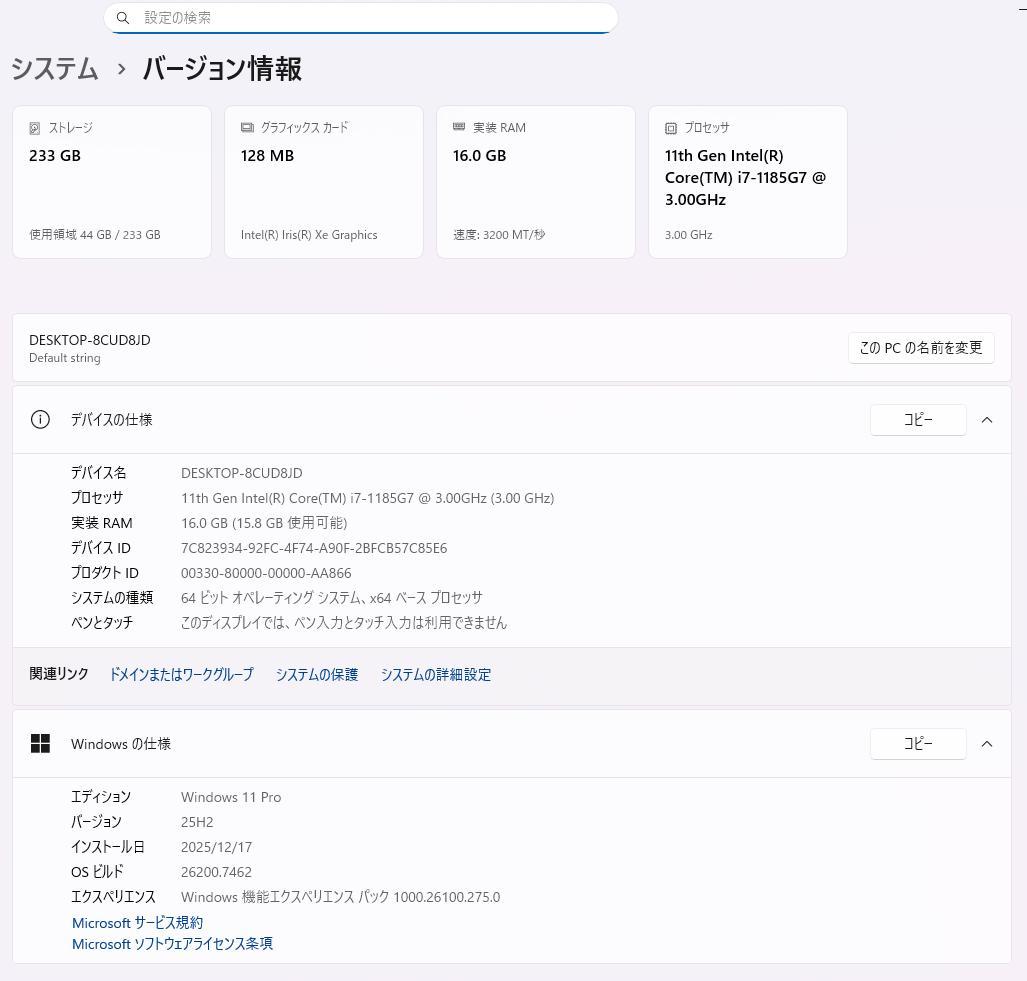Open the システムの保護 link

316,674
